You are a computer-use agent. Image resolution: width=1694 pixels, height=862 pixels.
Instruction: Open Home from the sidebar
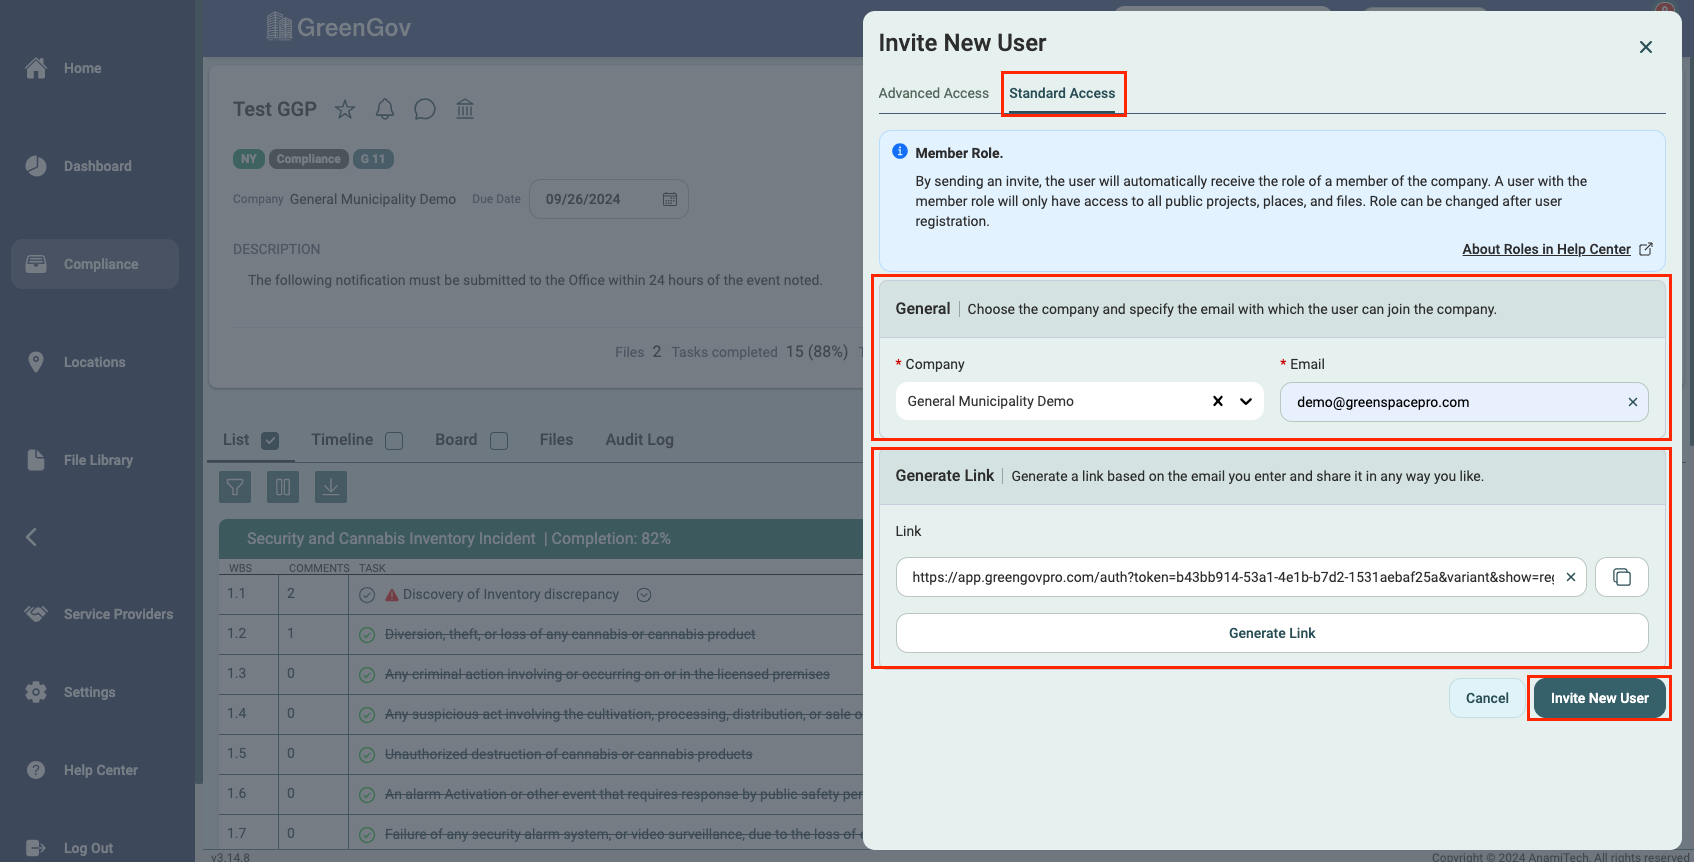[63, 68]
